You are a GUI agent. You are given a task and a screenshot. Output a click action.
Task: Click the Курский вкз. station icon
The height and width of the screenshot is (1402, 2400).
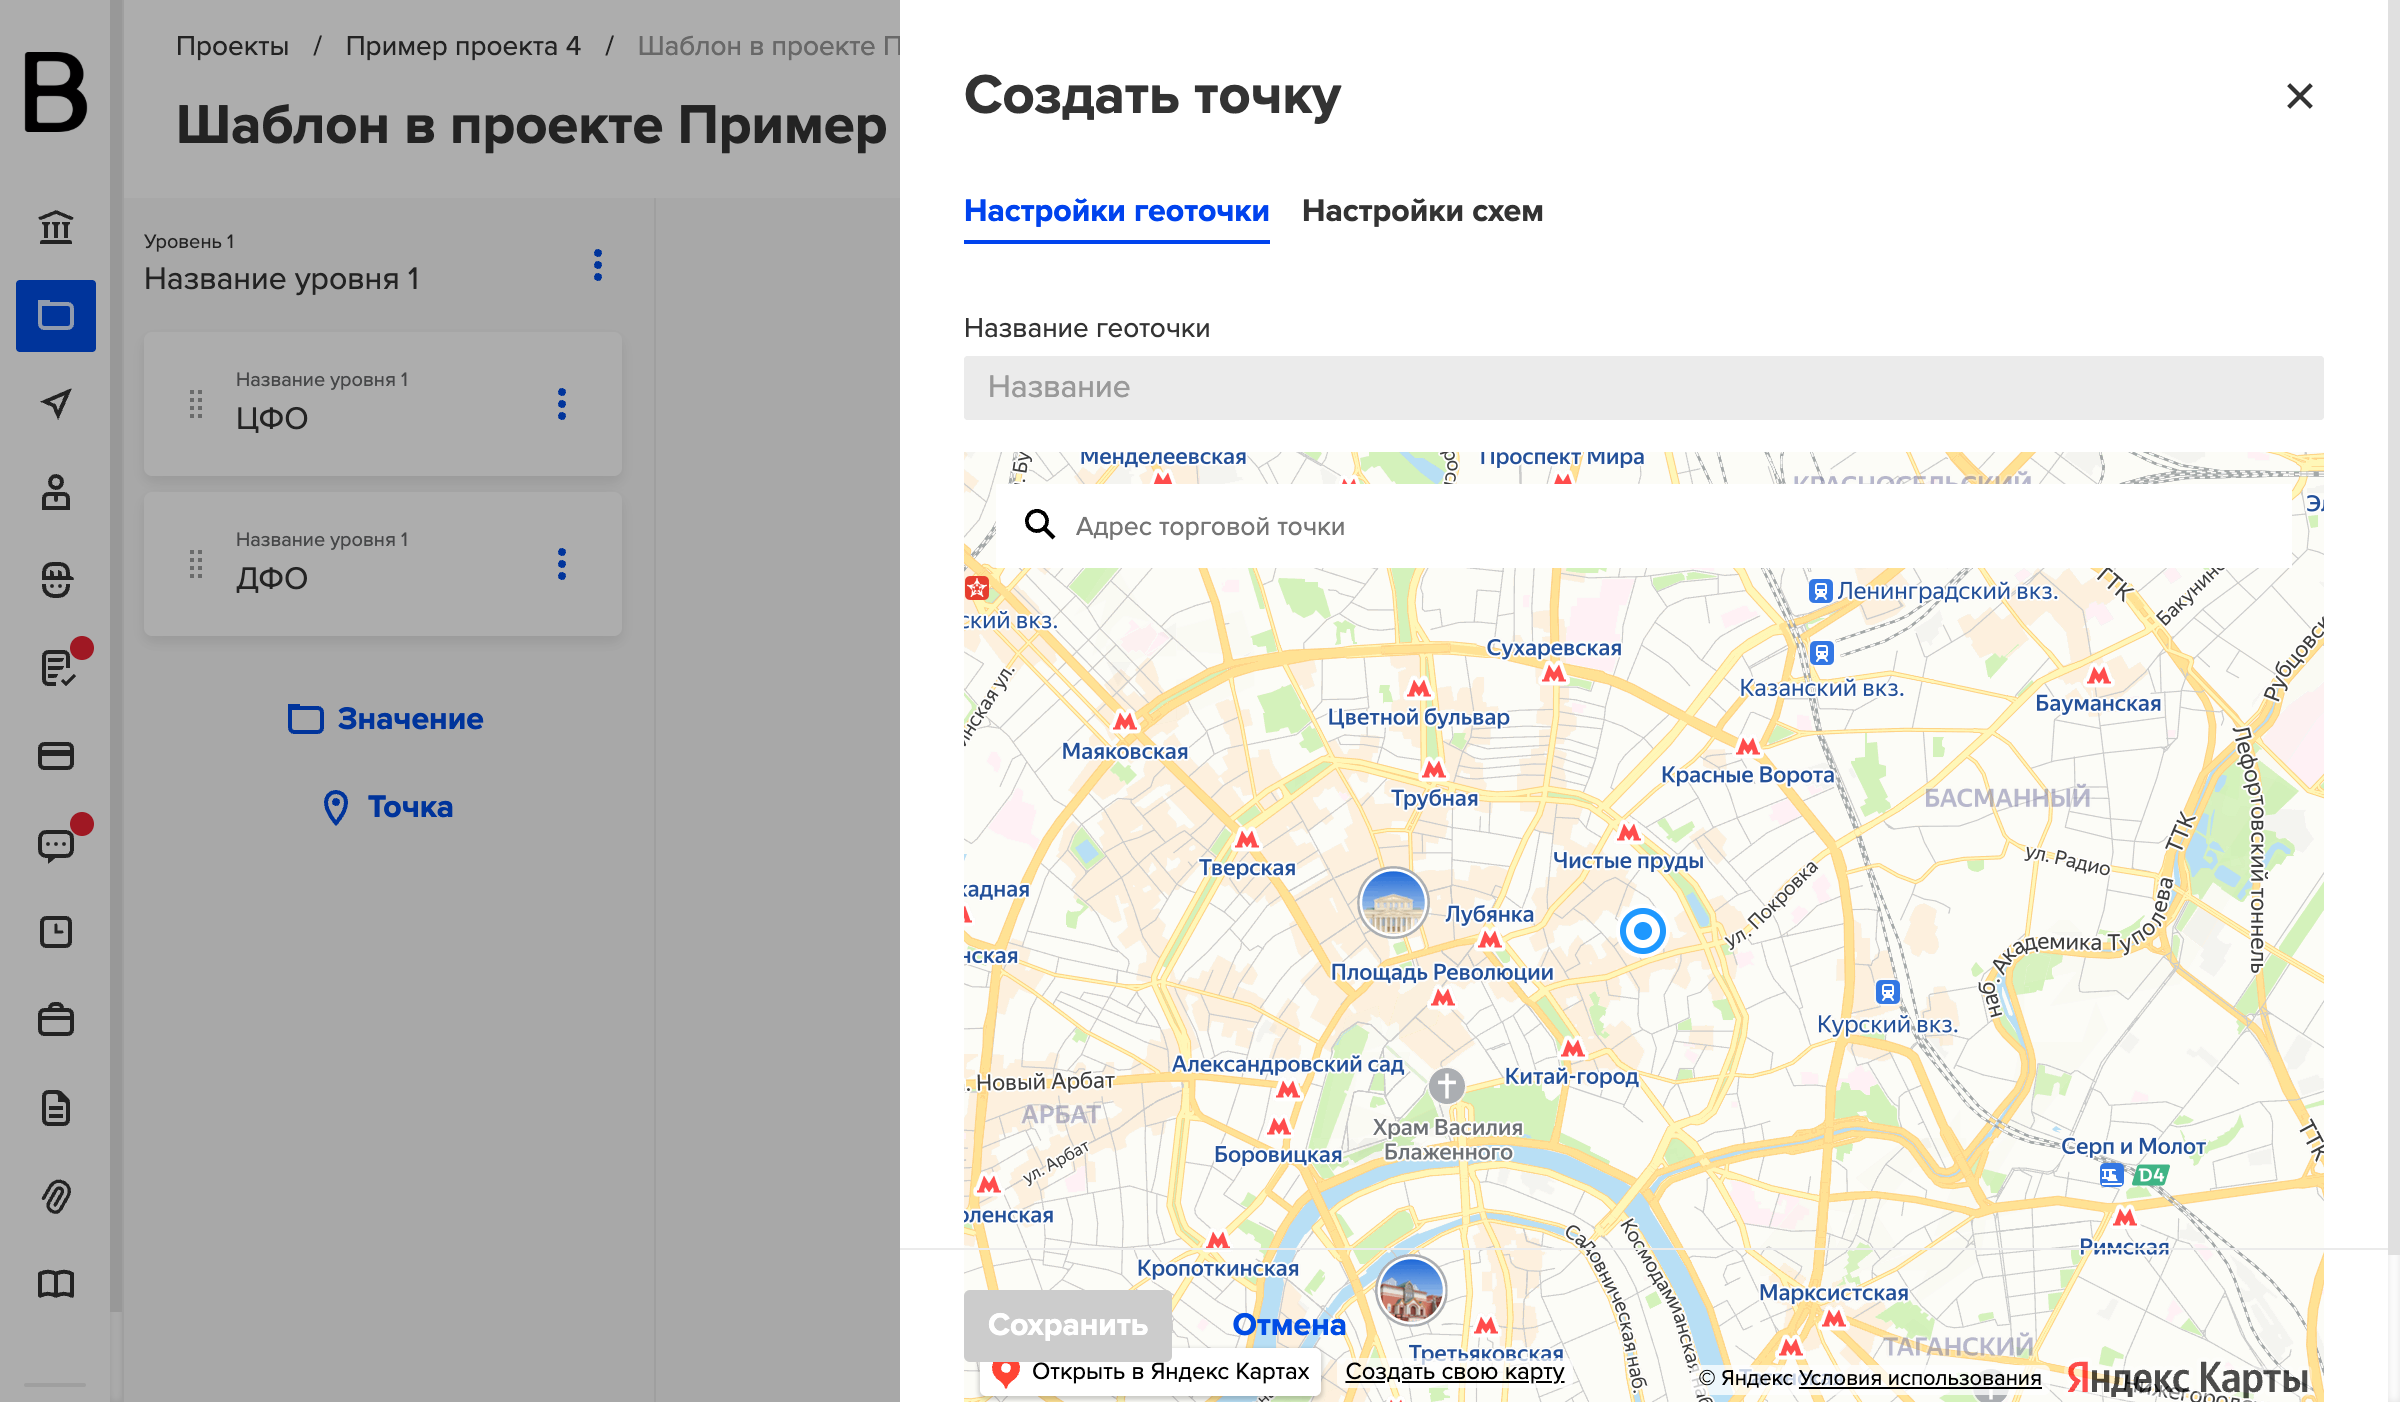(1887, 992)
